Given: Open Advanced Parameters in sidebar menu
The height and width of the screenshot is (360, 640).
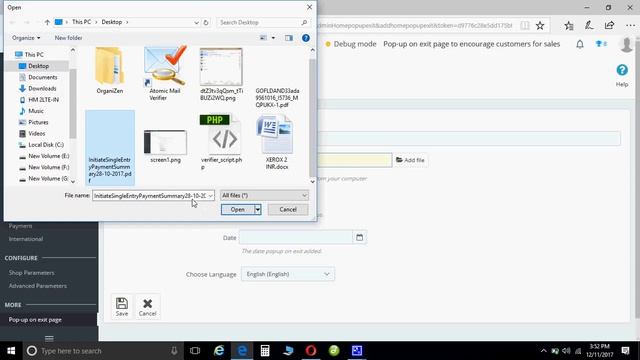Looking at the screenshot, I should click(38, 286).
